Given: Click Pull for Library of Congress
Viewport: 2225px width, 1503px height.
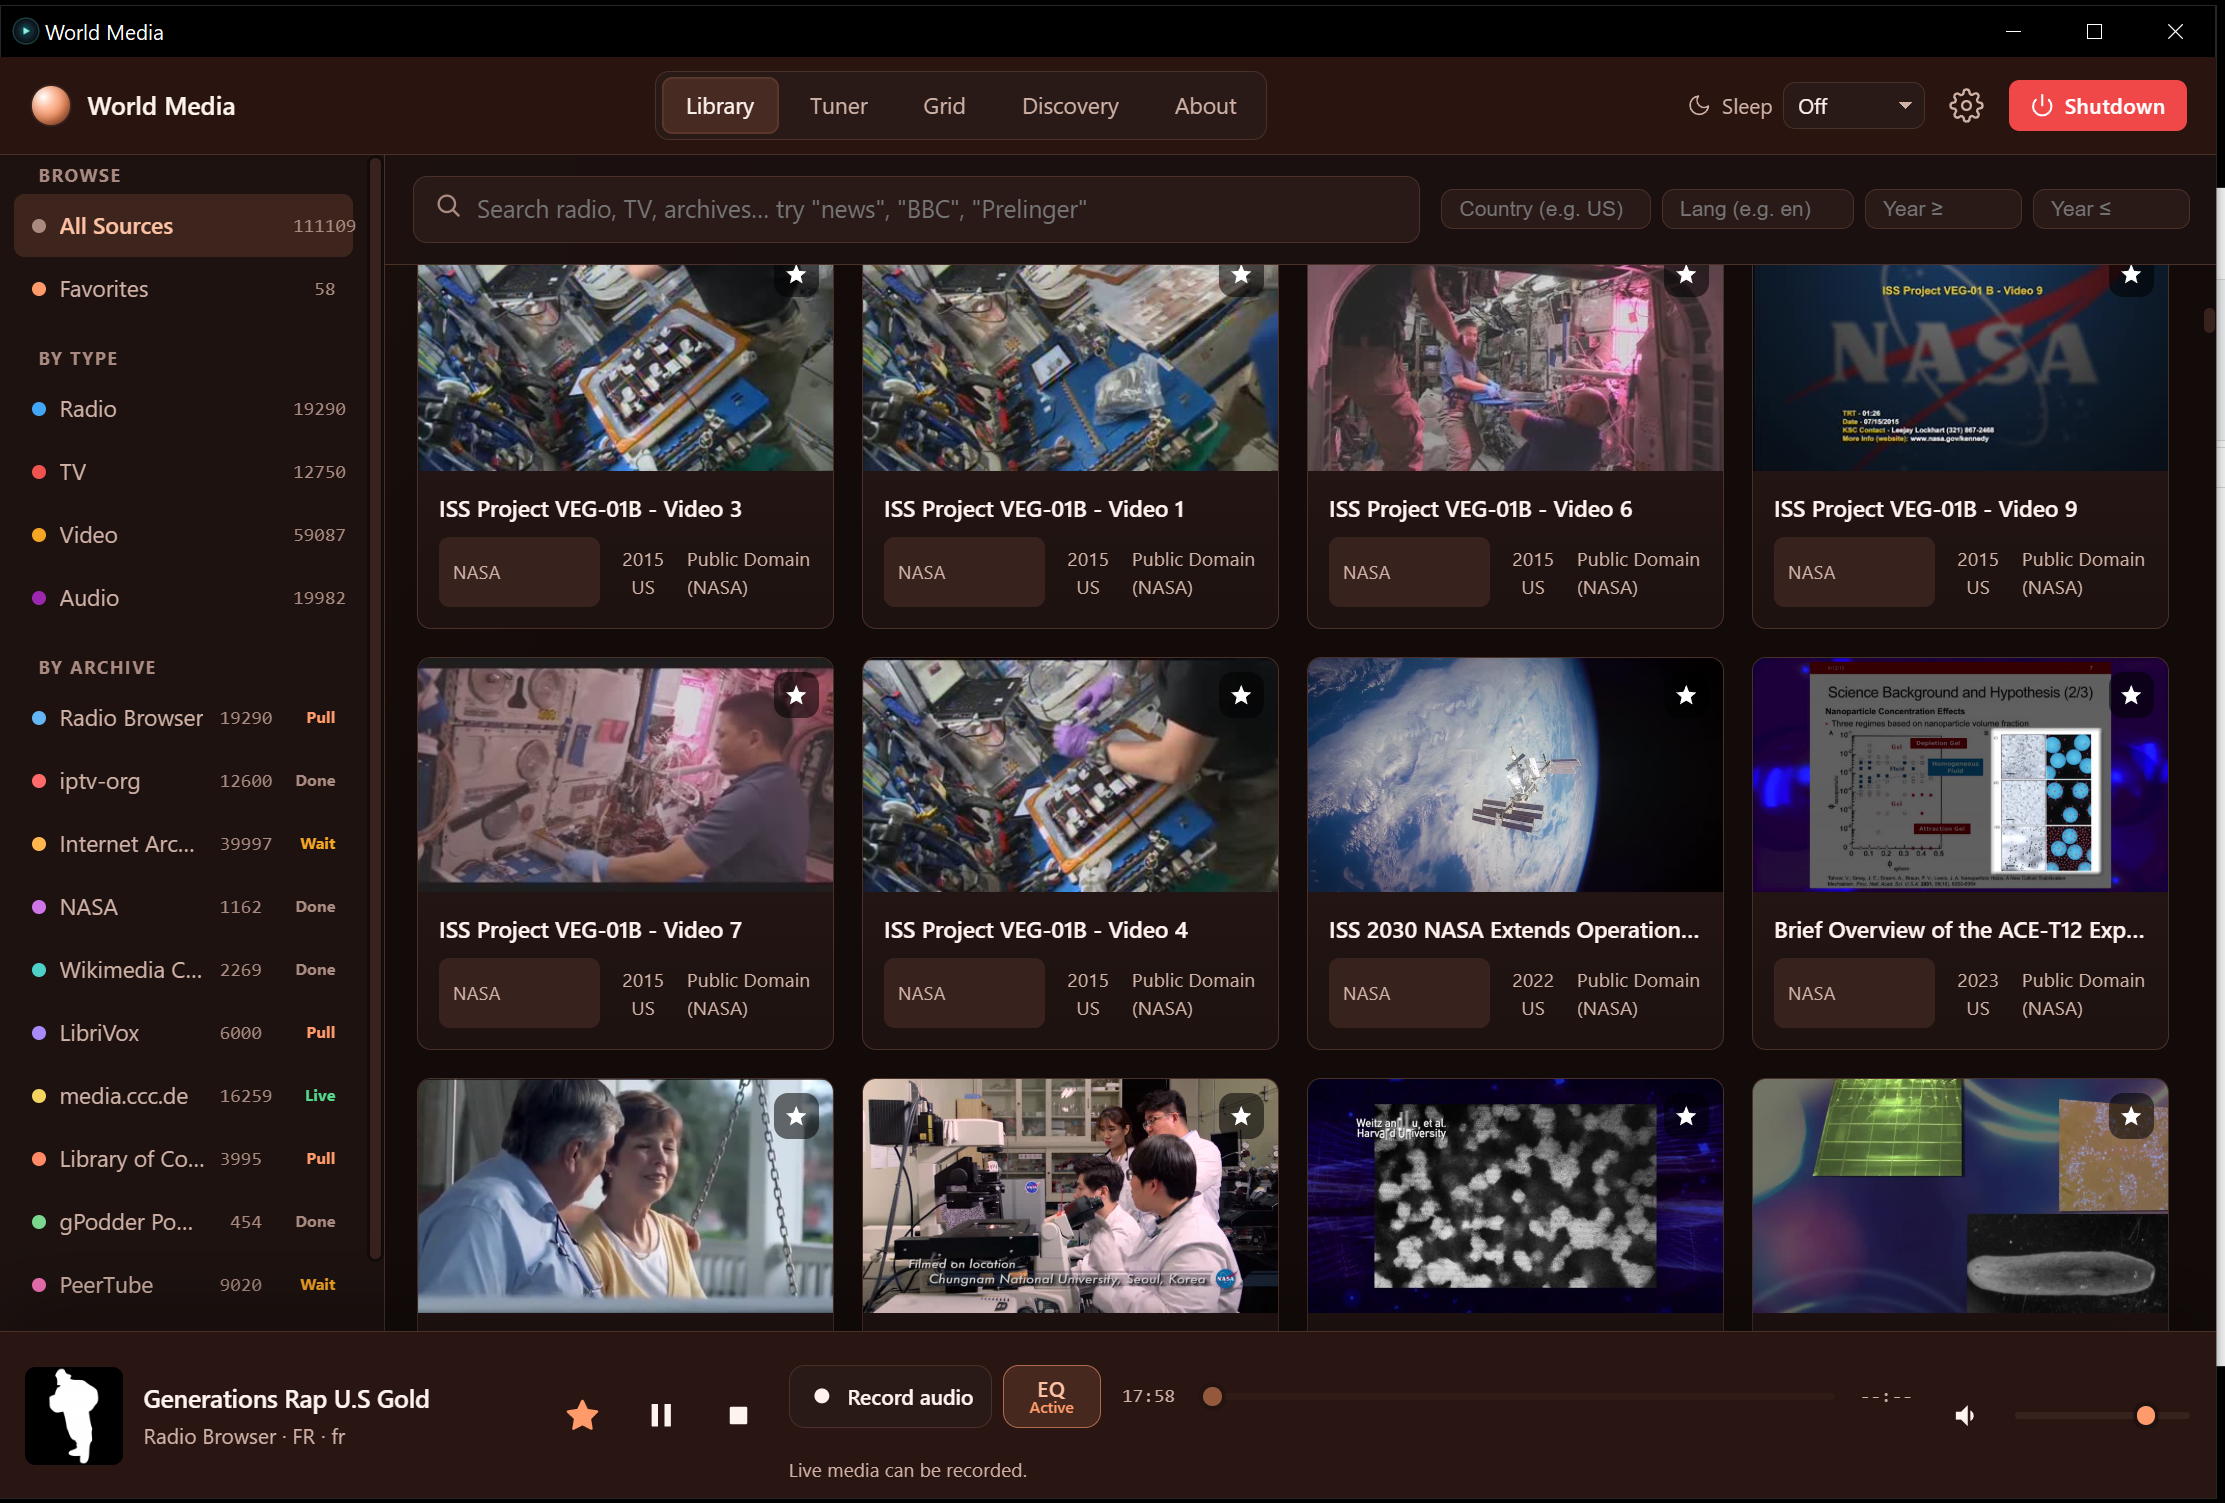Looking at the screenshot, I should tap(320, 1159).
